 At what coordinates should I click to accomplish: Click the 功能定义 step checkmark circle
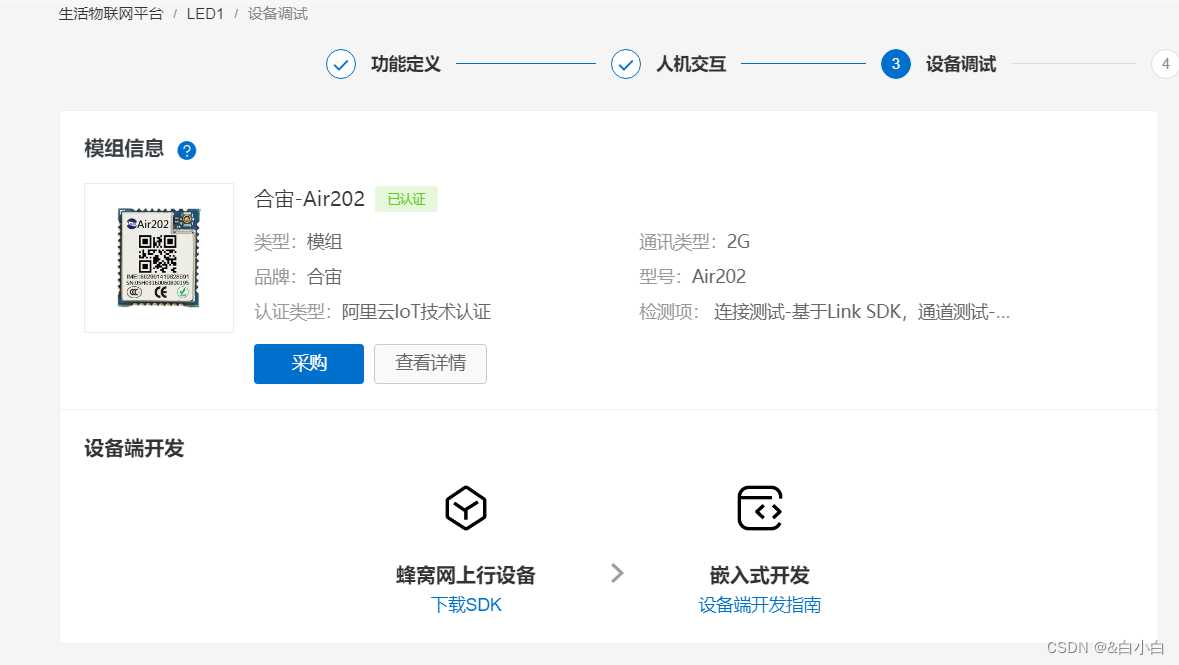(x=341, y=65)
